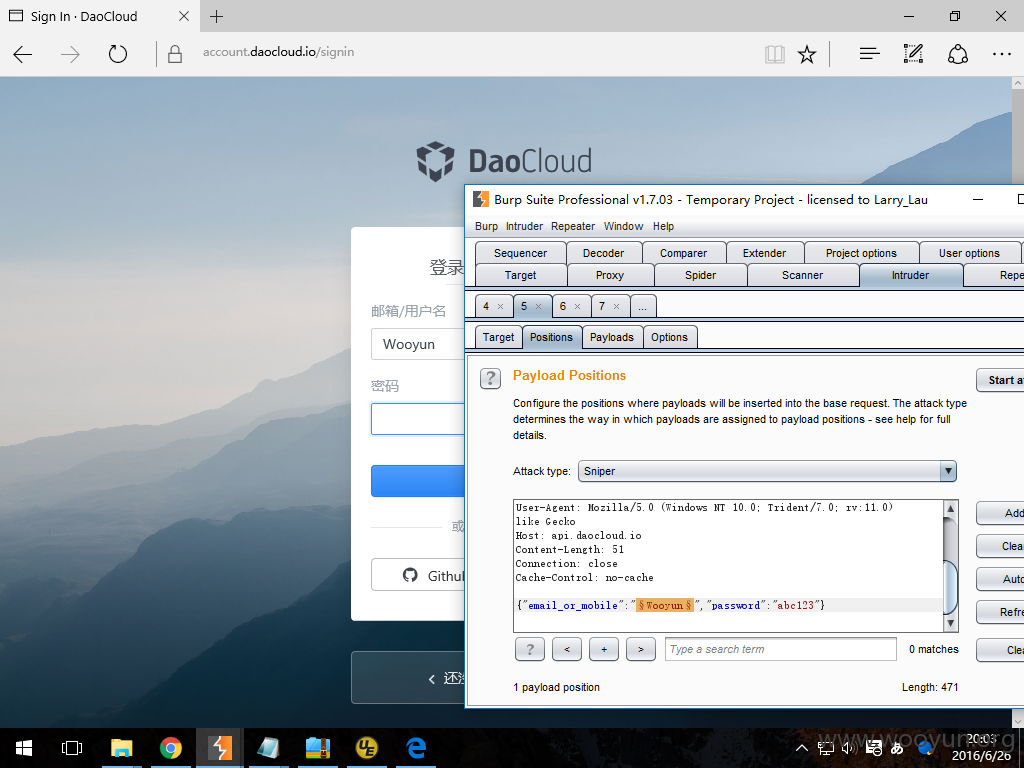Open the Burp menu
The width and height of the screenshot is (1024, 768).
coord(486,226)
